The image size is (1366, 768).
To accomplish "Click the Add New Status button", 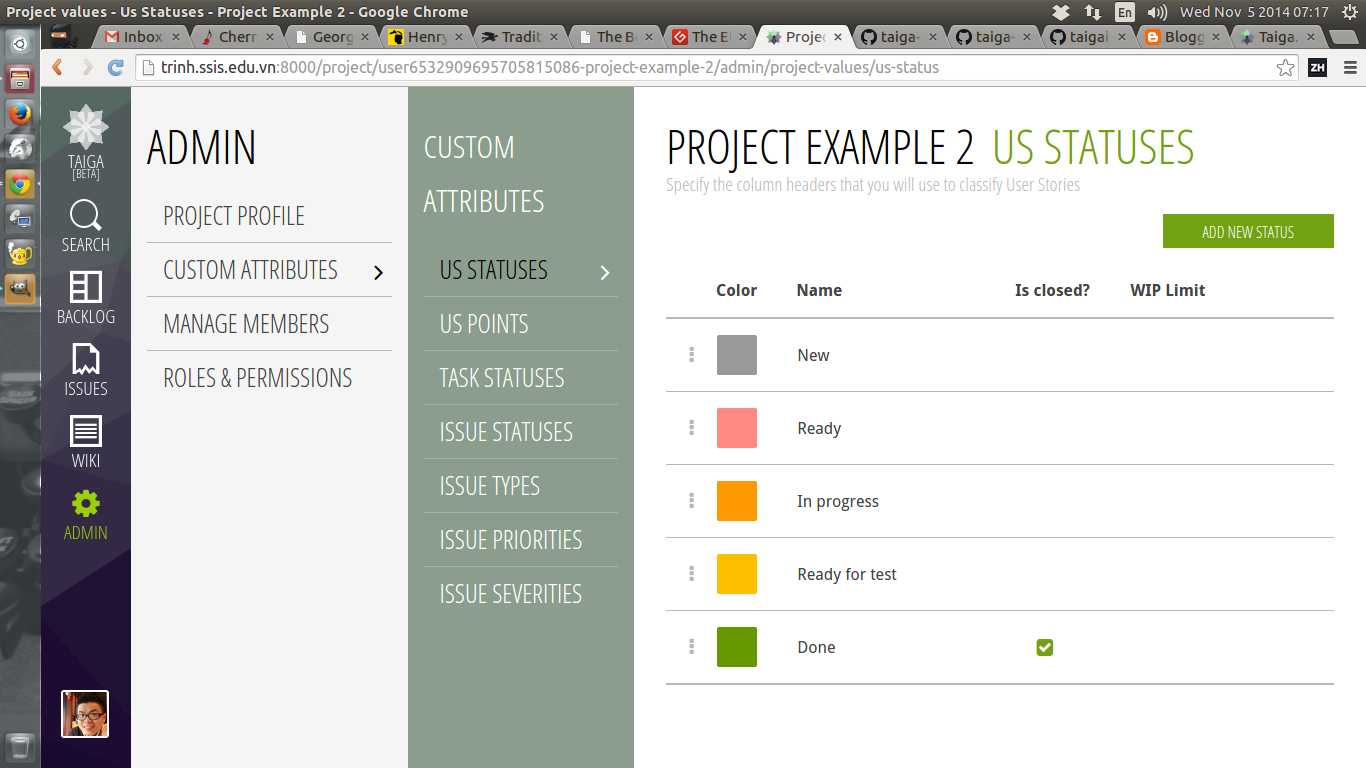I will (x=1247, y=230).
